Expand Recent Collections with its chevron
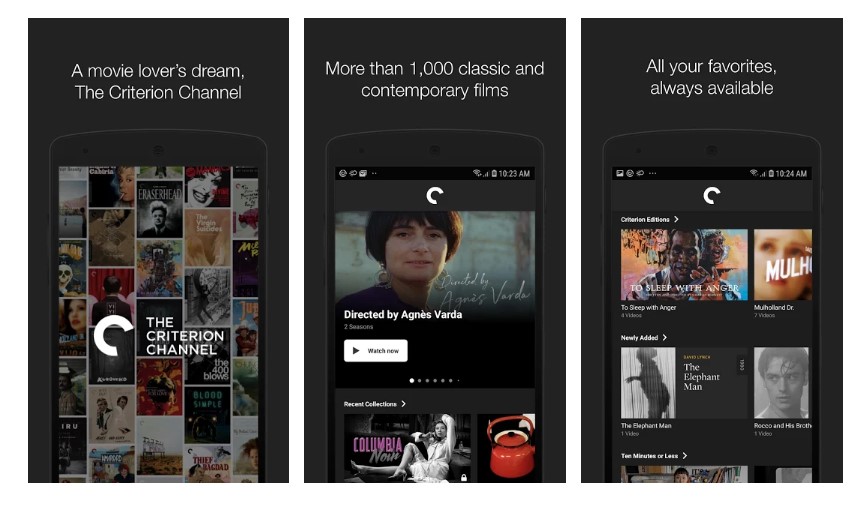The height and width of the screenshot is (506, 851). [403, 404]
